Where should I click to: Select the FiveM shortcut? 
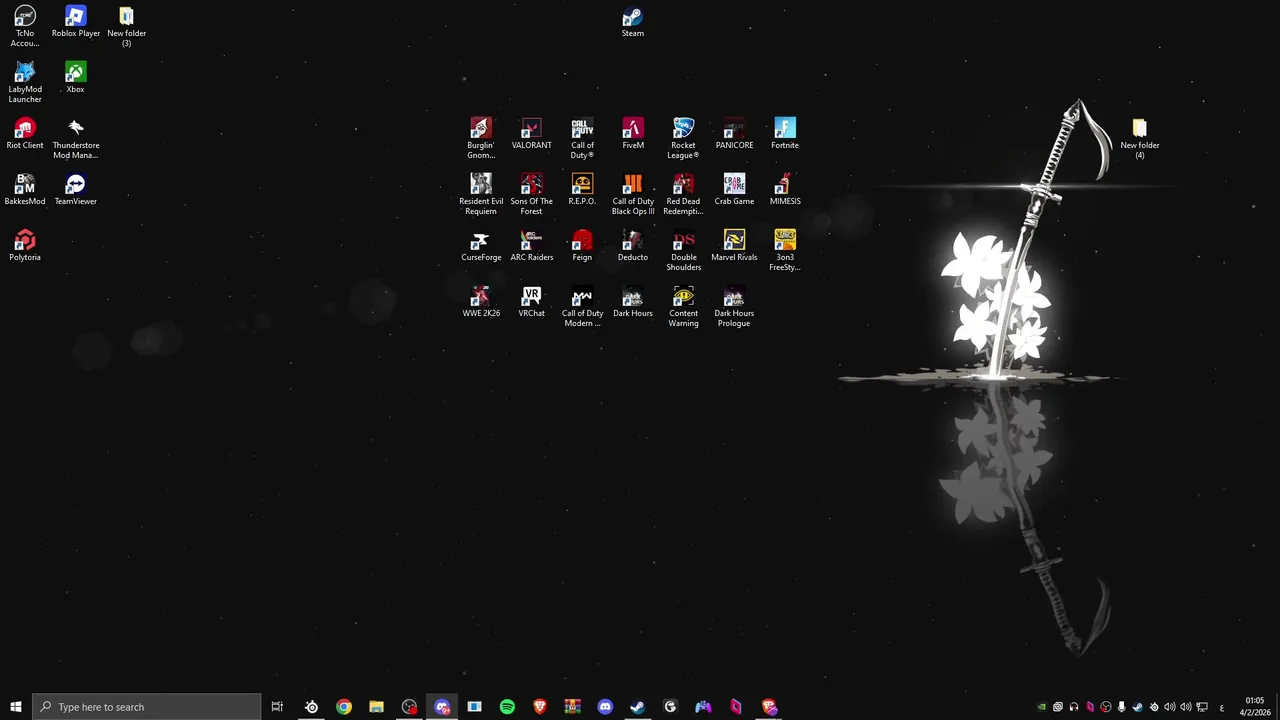tap(633, 135)
